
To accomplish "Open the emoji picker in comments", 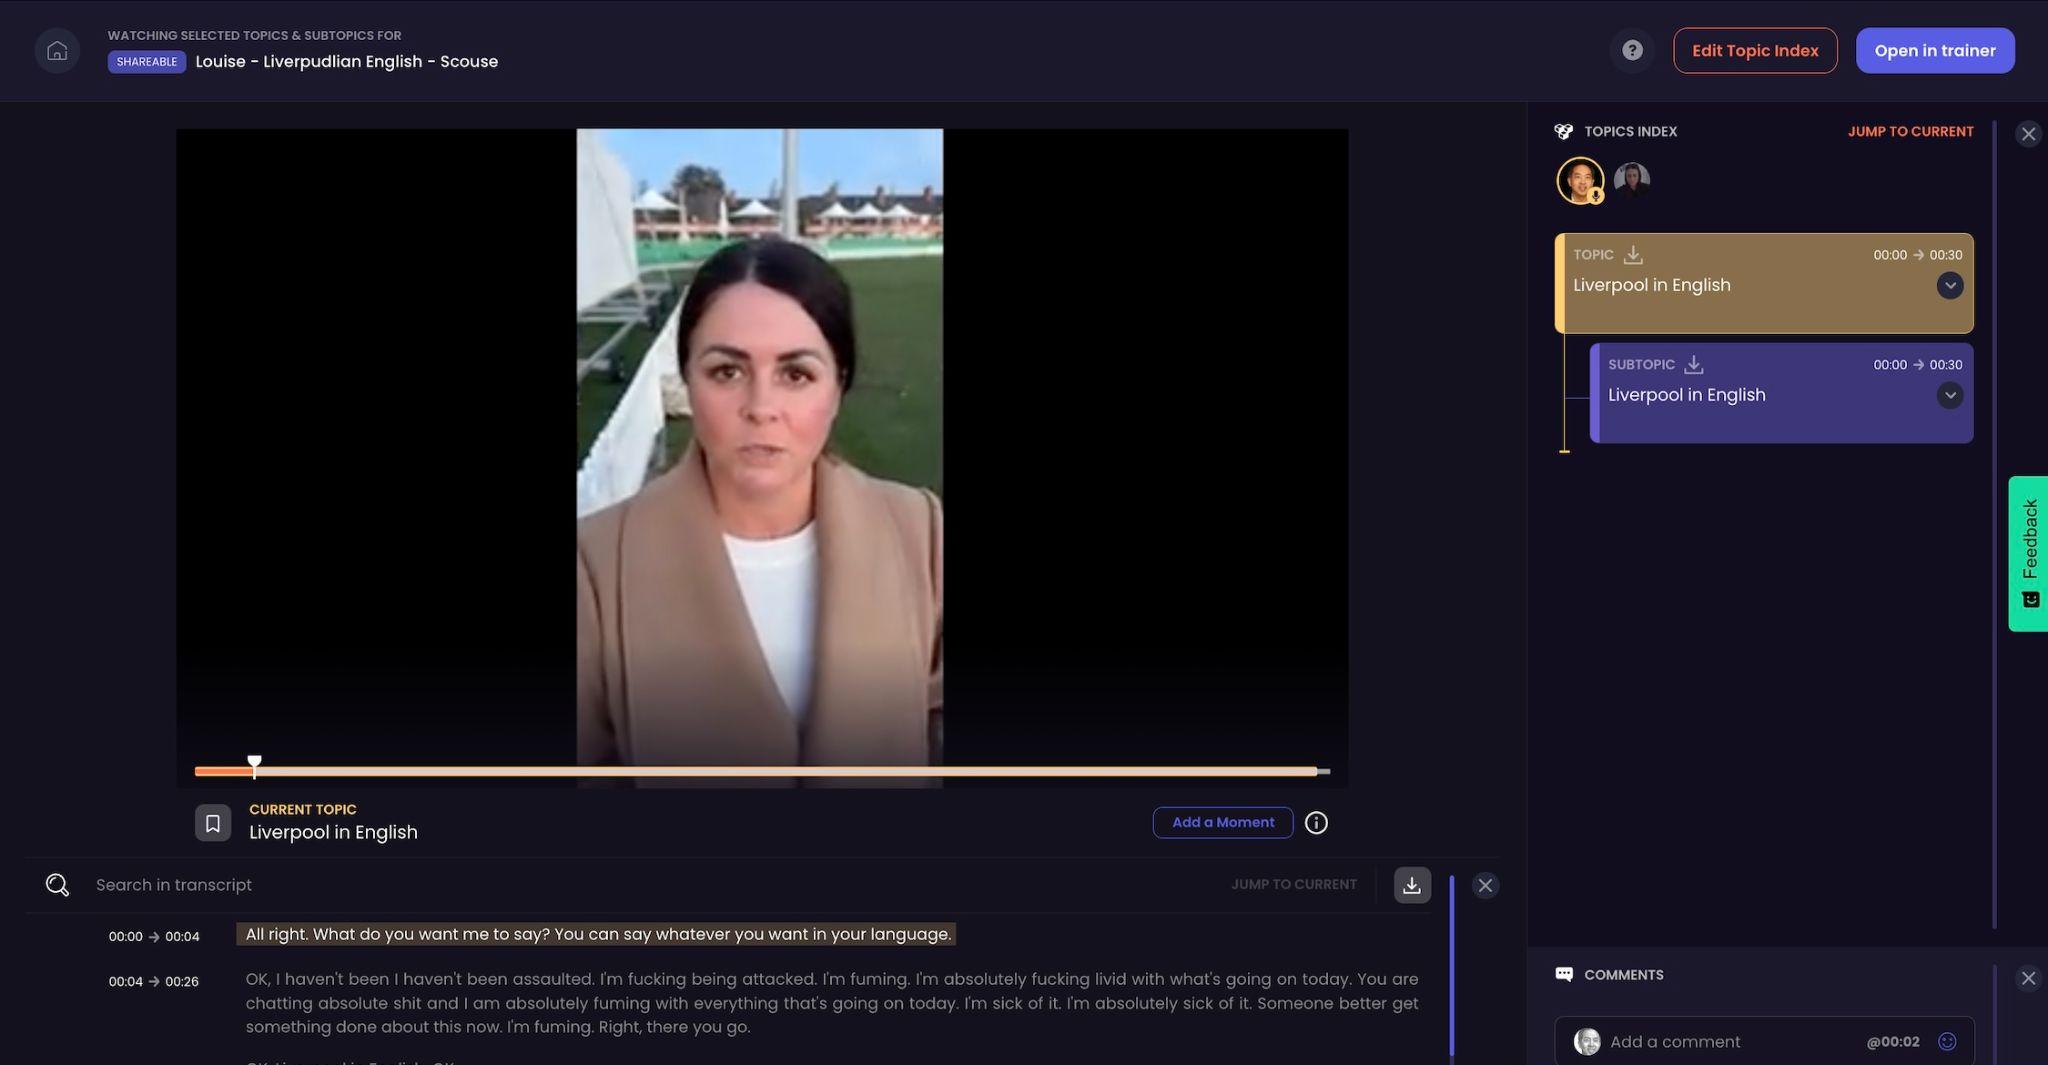I will coord(1947,1042).
